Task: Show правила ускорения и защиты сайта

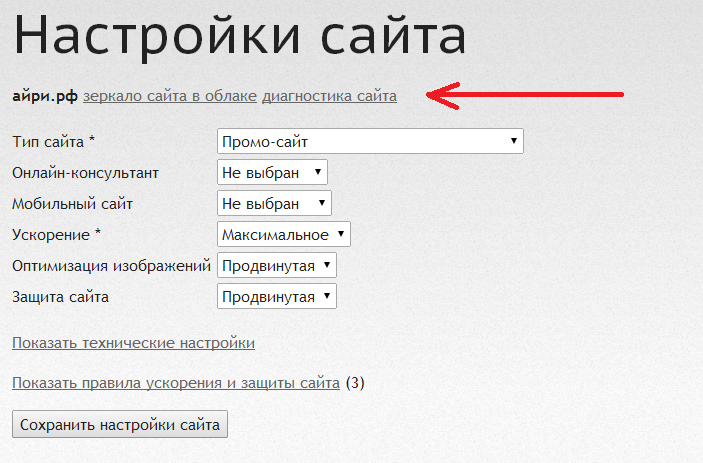Action: (175, 382)
